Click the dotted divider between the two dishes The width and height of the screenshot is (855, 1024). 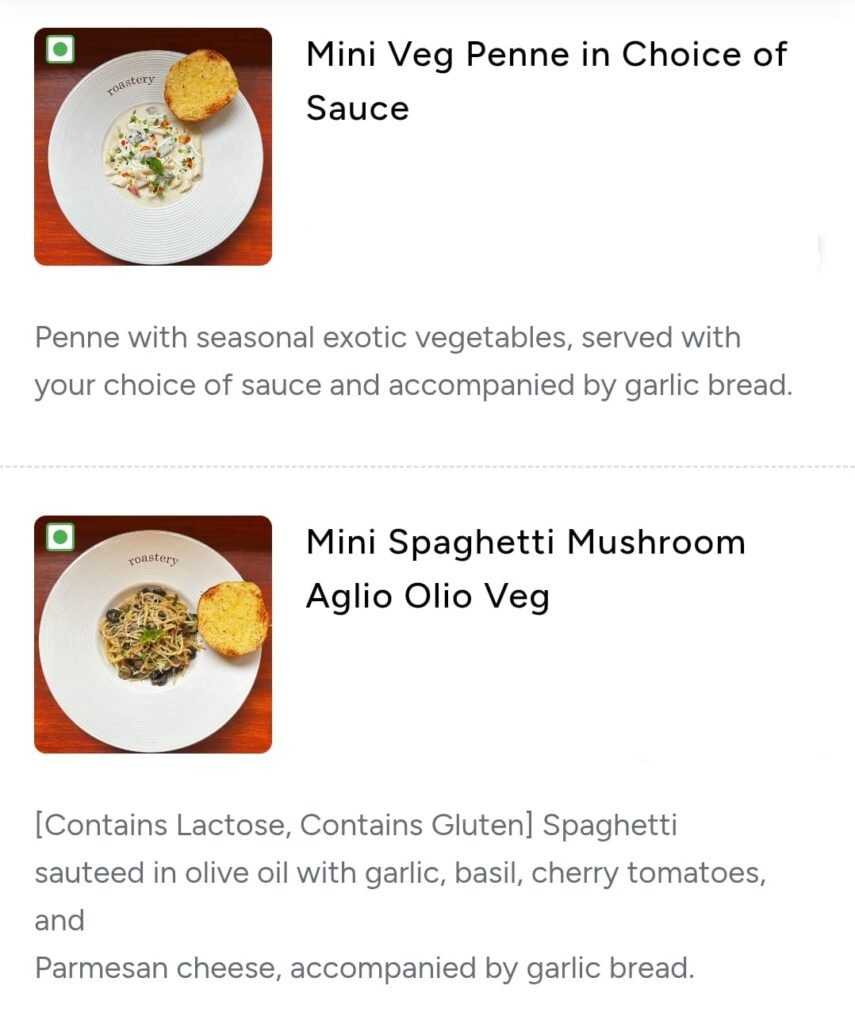(x=427, y=466)
